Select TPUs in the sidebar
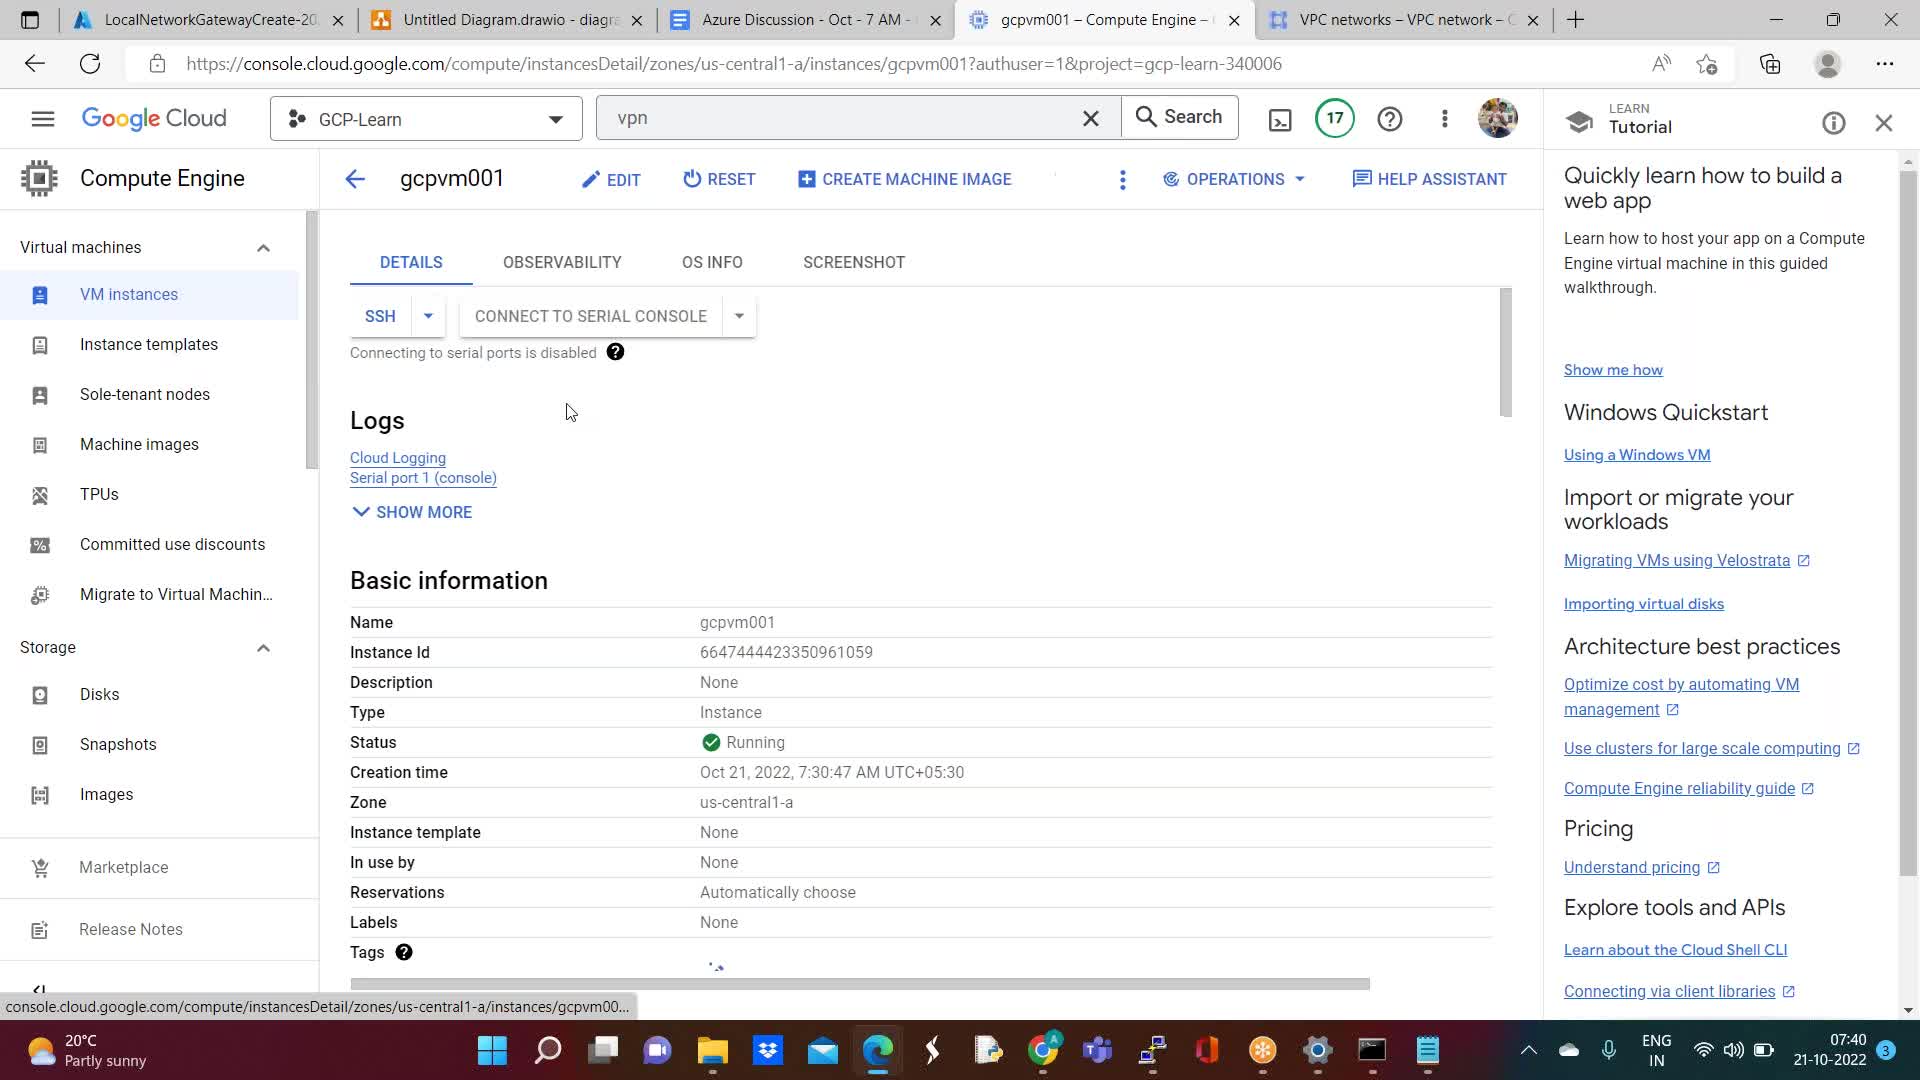Screen dimensions: 1920x1080 pyautogui.click(x=98, y=494)
